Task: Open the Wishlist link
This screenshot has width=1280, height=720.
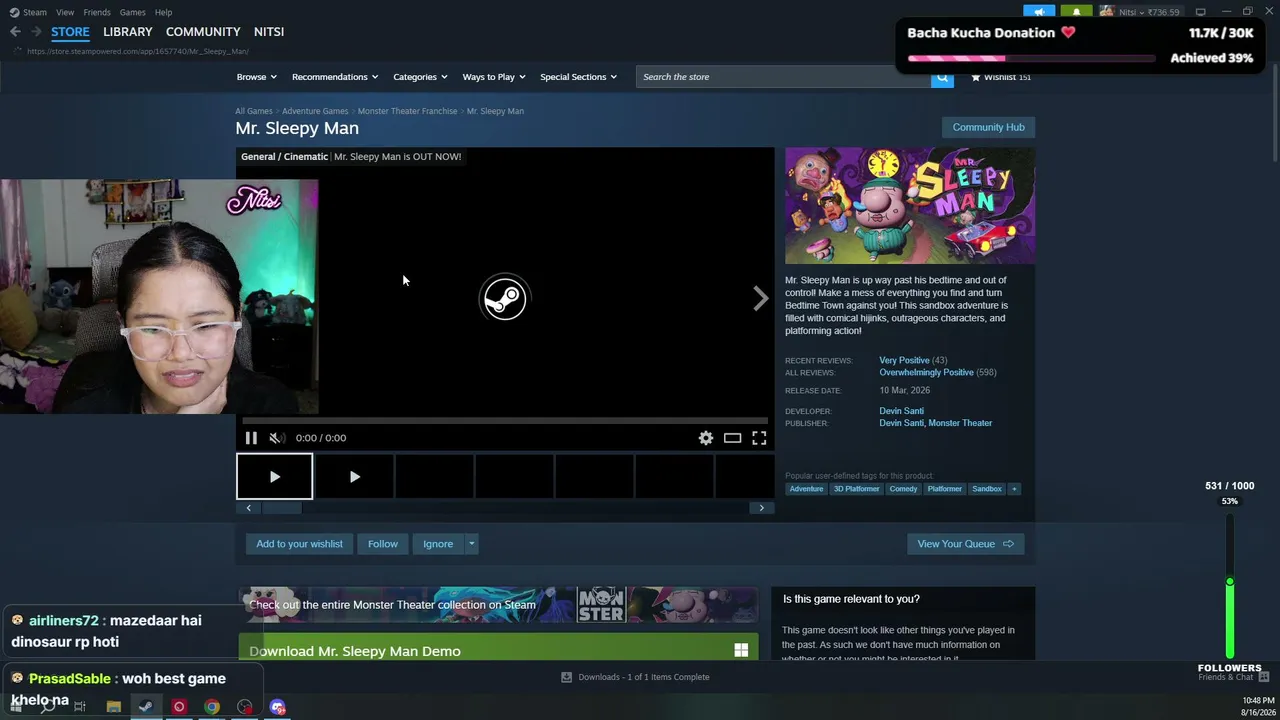Action: coord(1000,77)
